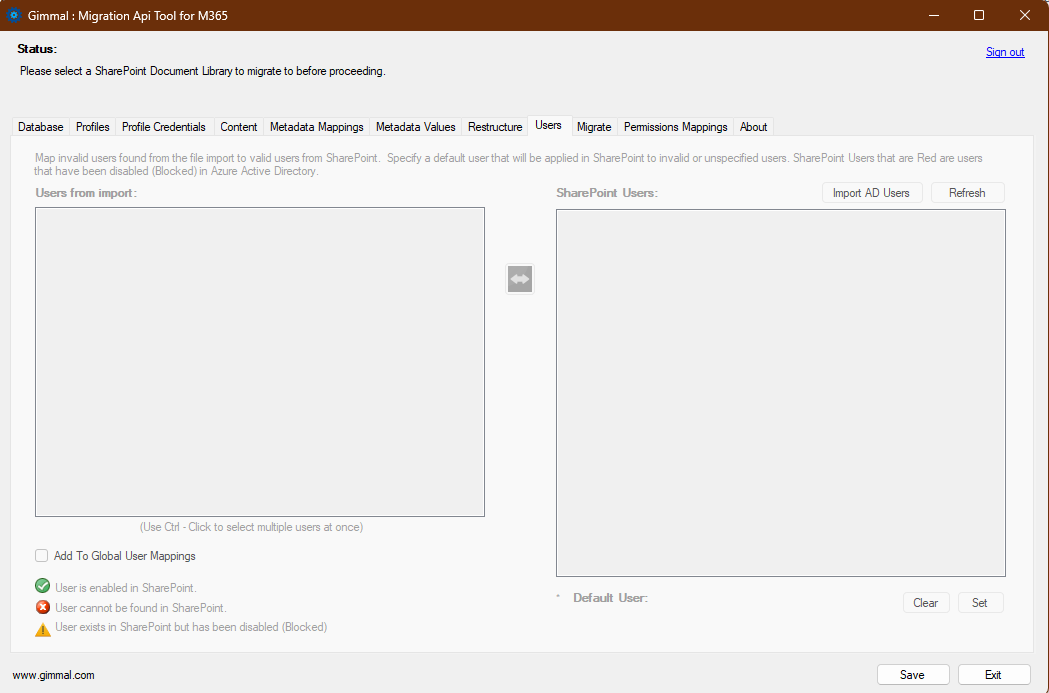Click the green check enabled-user legend icon
The height and width of the screenshot is (693, 1049).
pyautogui.click(x=41, y=586)
